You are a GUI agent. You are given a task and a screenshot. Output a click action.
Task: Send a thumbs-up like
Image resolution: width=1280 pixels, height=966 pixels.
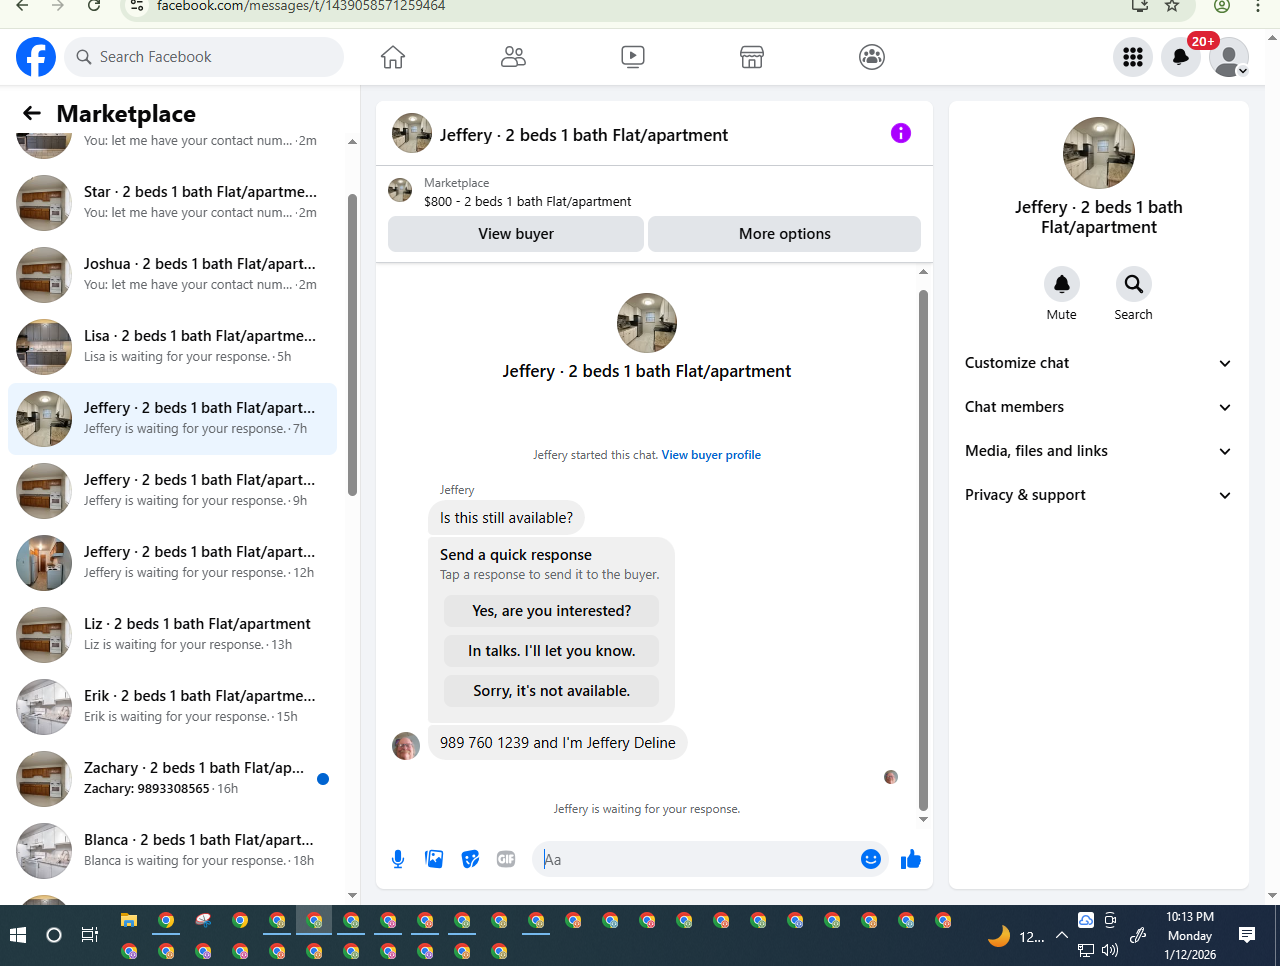click(x=911, y=859)
